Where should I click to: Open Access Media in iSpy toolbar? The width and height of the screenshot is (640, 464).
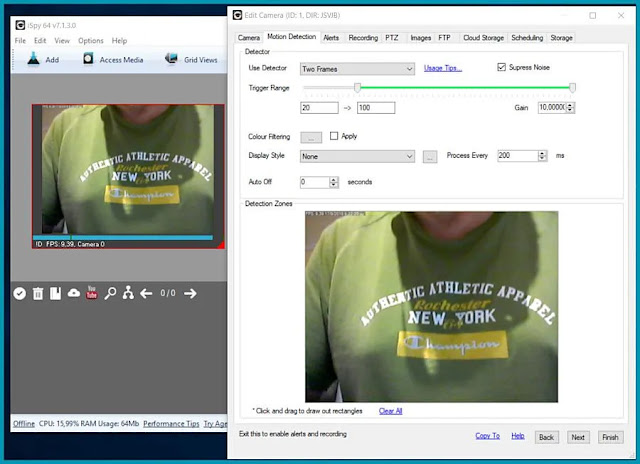click(113, 60)
